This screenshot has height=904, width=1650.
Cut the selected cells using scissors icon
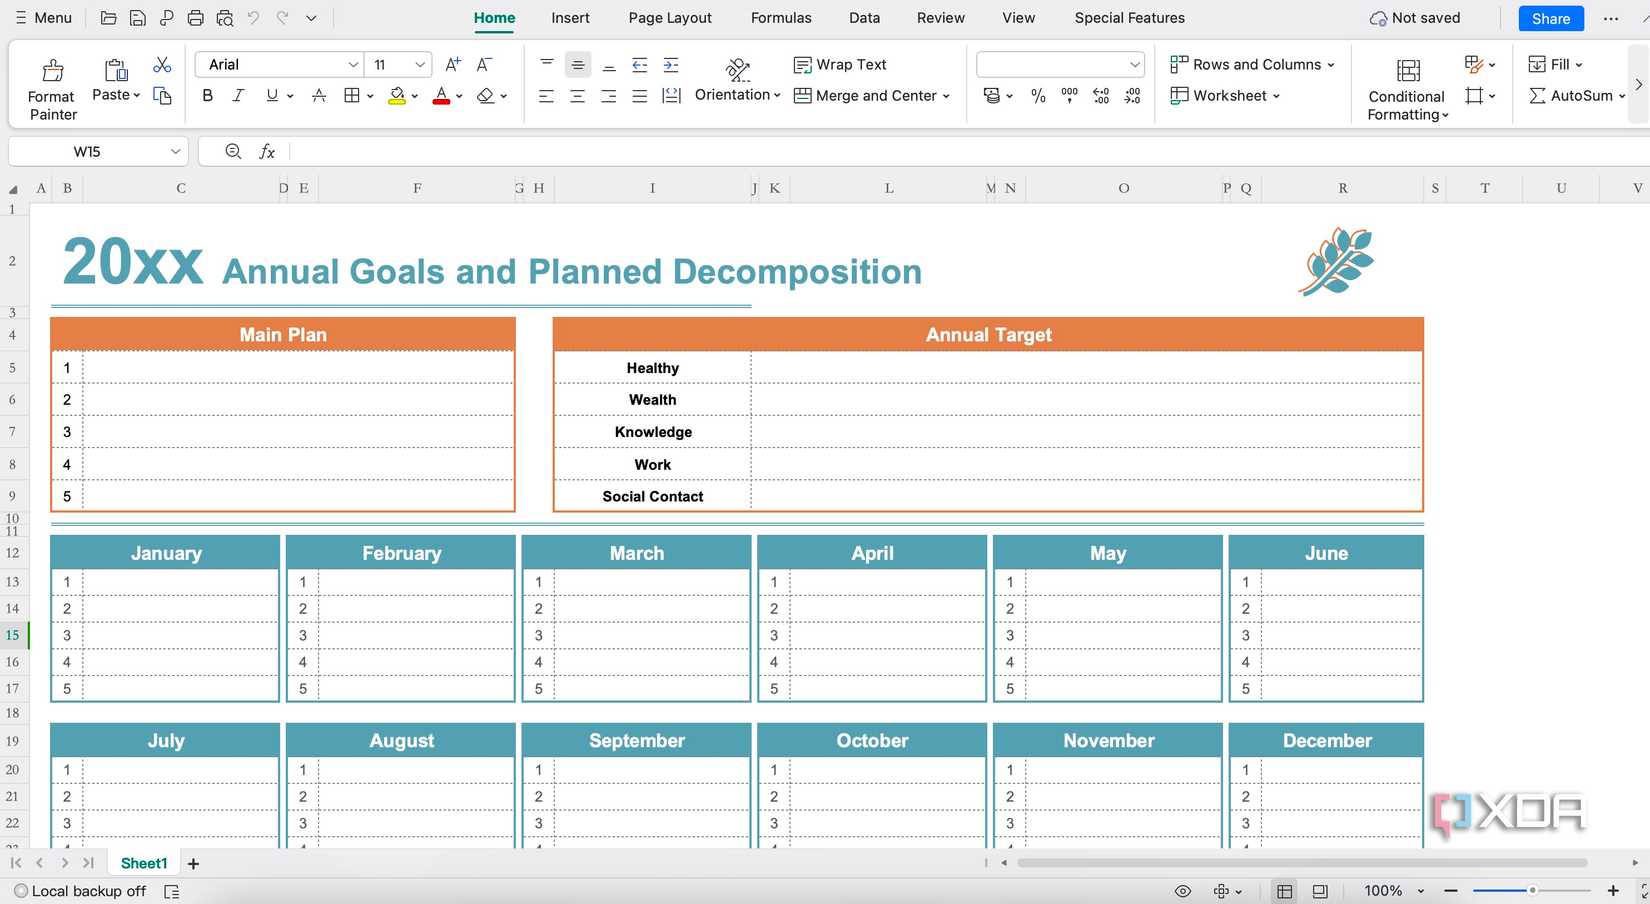point(161,63)
